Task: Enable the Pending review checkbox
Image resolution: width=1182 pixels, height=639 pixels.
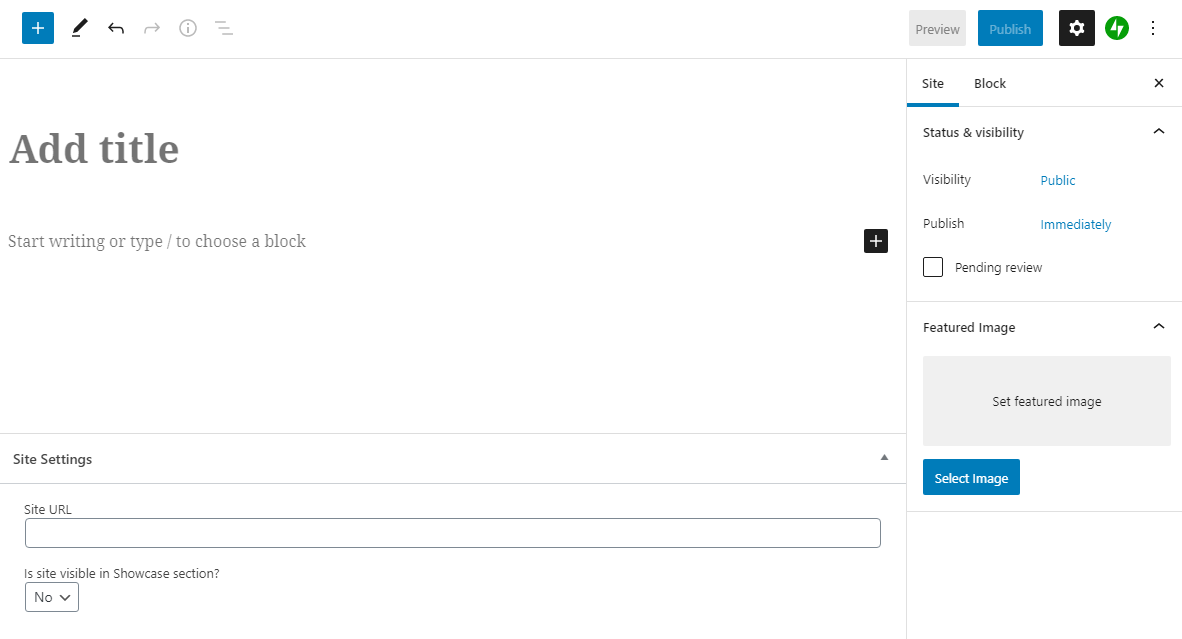Action: click(x=932, y=267)
